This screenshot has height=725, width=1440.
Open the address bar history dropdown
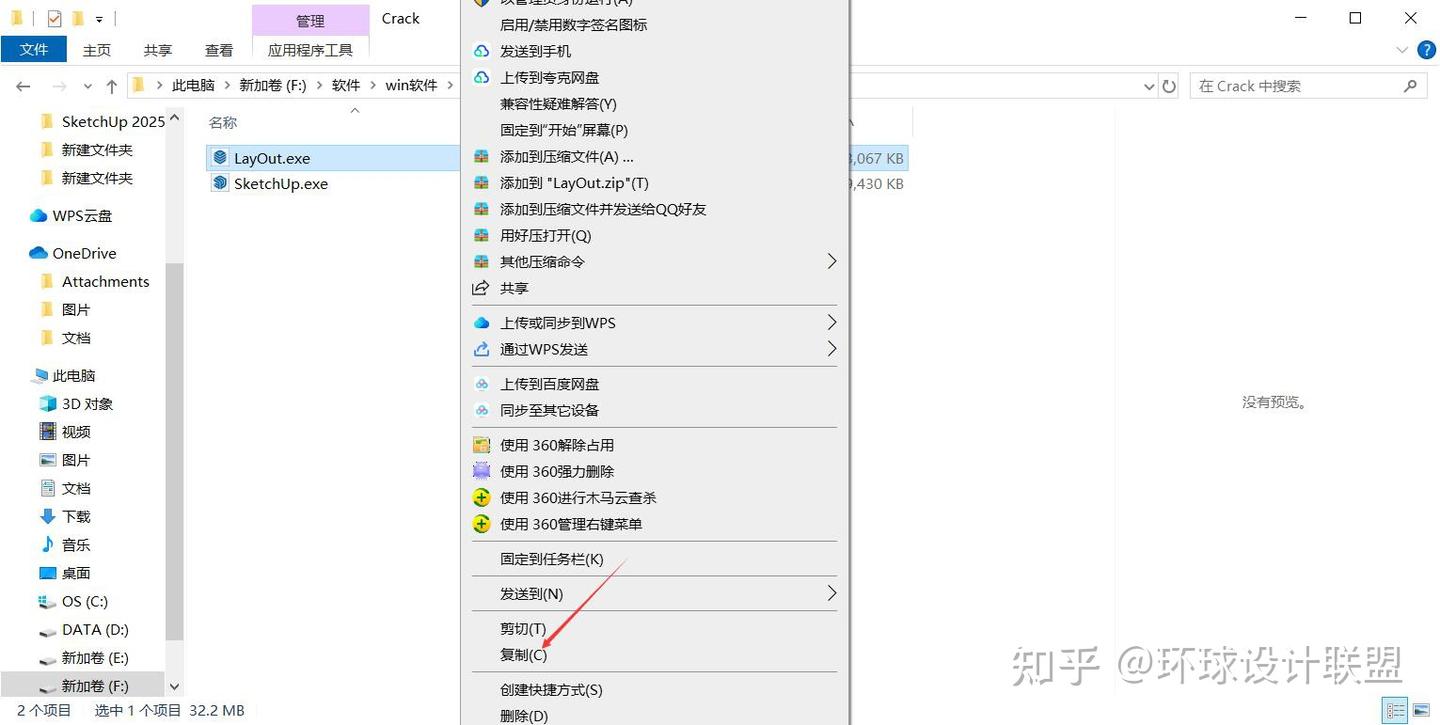[x=1148, y=85]
